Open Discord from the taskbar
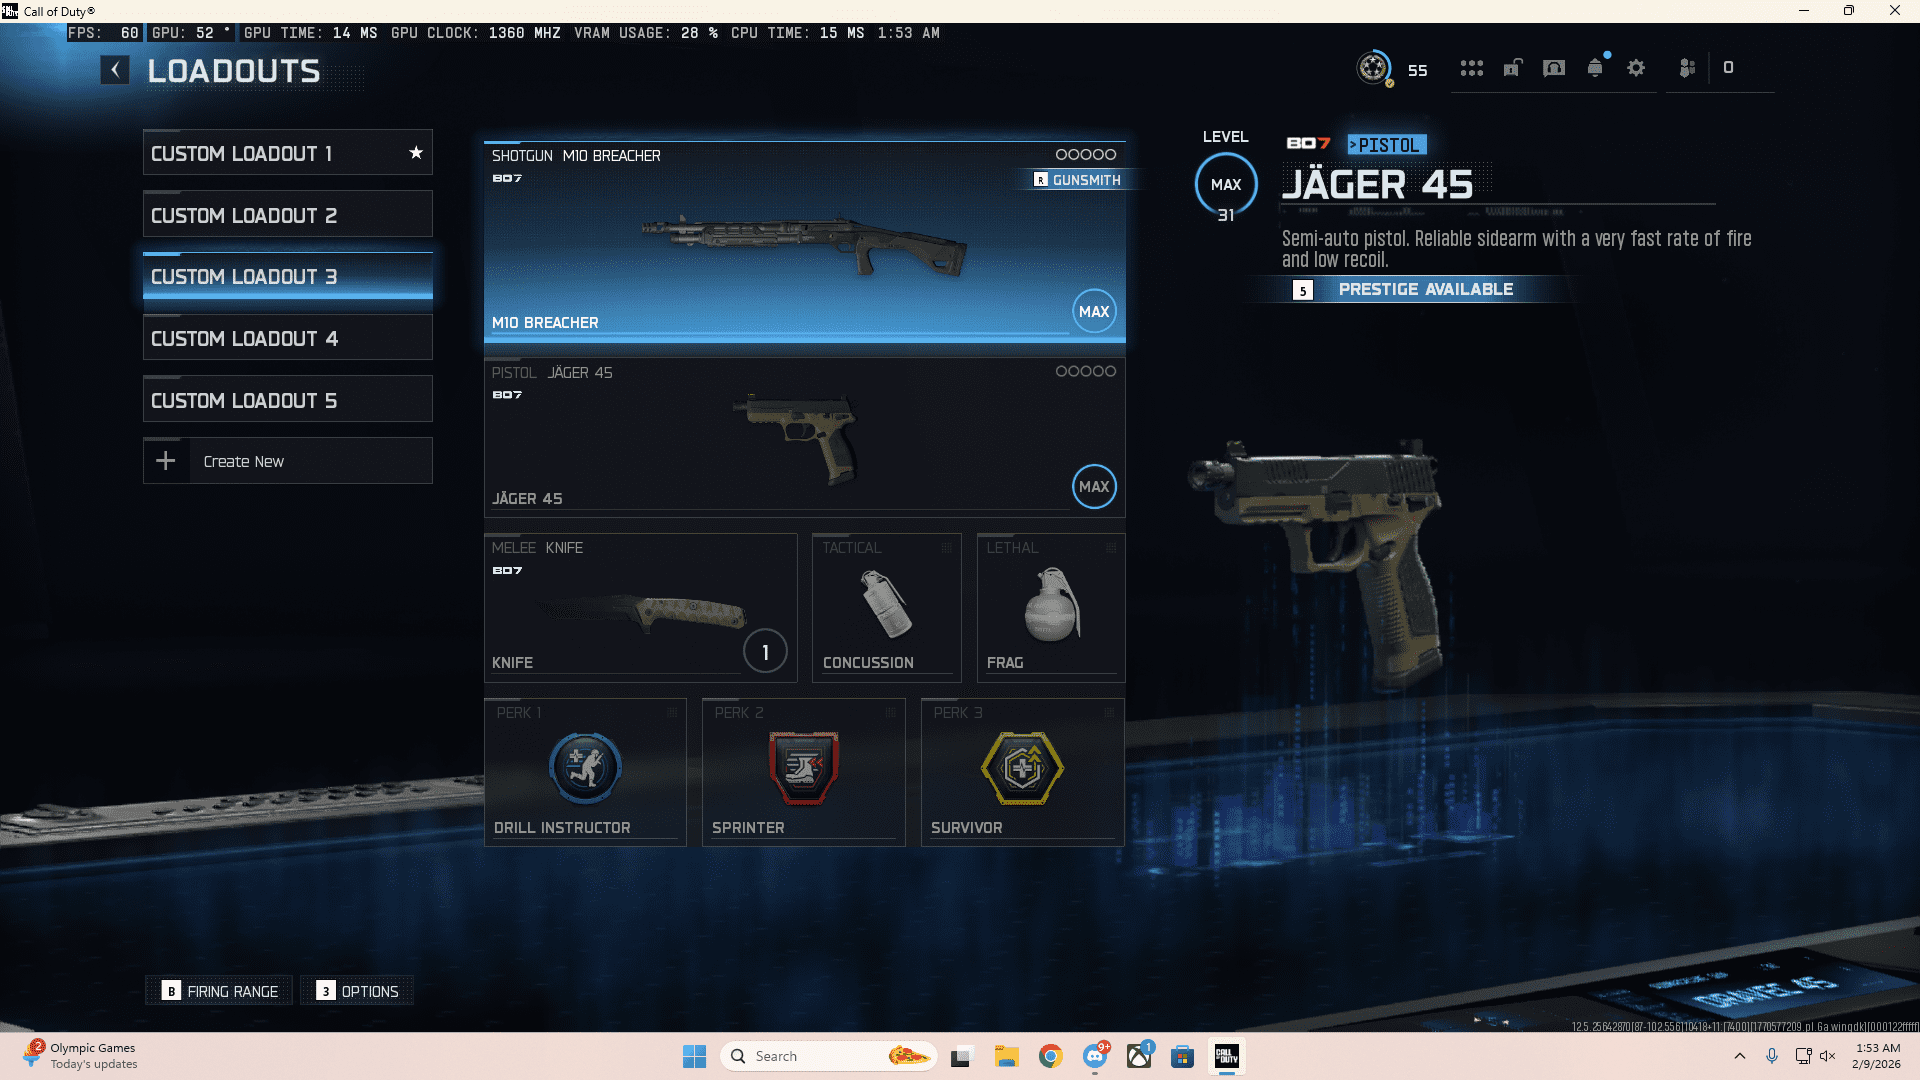Viewport: 1920px width, 1080px height. [x=1095, y=1056]
